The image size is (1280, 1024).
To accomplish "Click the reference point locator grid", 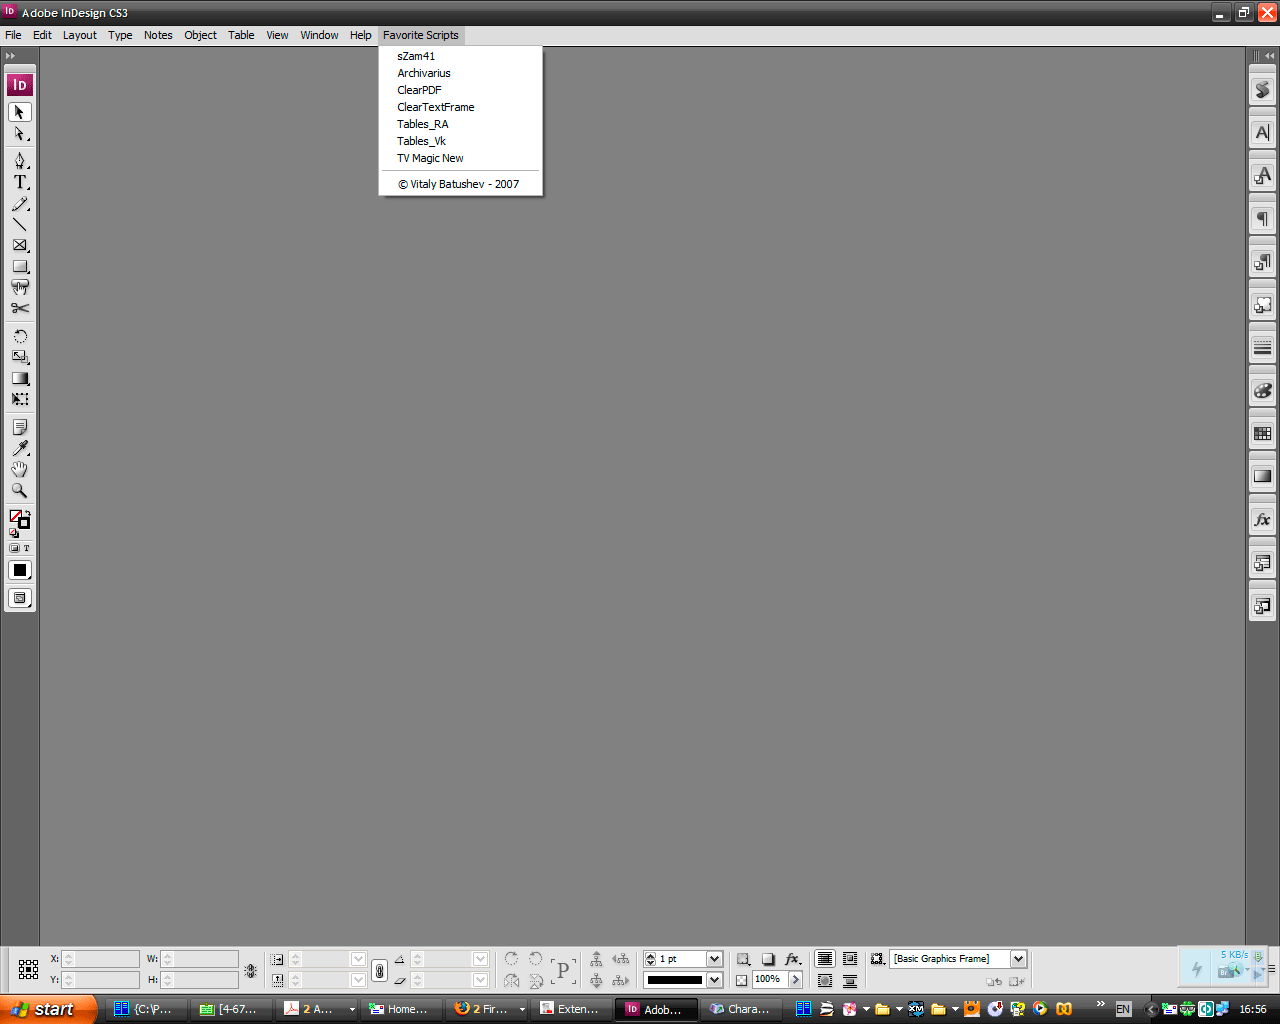I will pos(28,969).
